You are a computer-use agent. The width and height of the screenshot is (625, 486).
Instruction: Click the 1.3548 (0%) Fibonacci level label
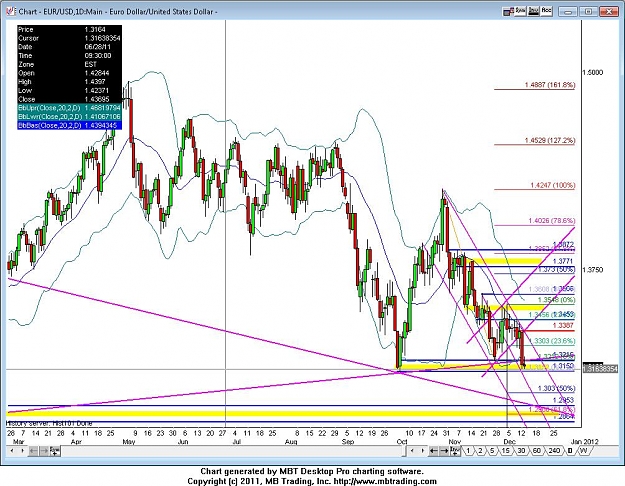(556, 300)
